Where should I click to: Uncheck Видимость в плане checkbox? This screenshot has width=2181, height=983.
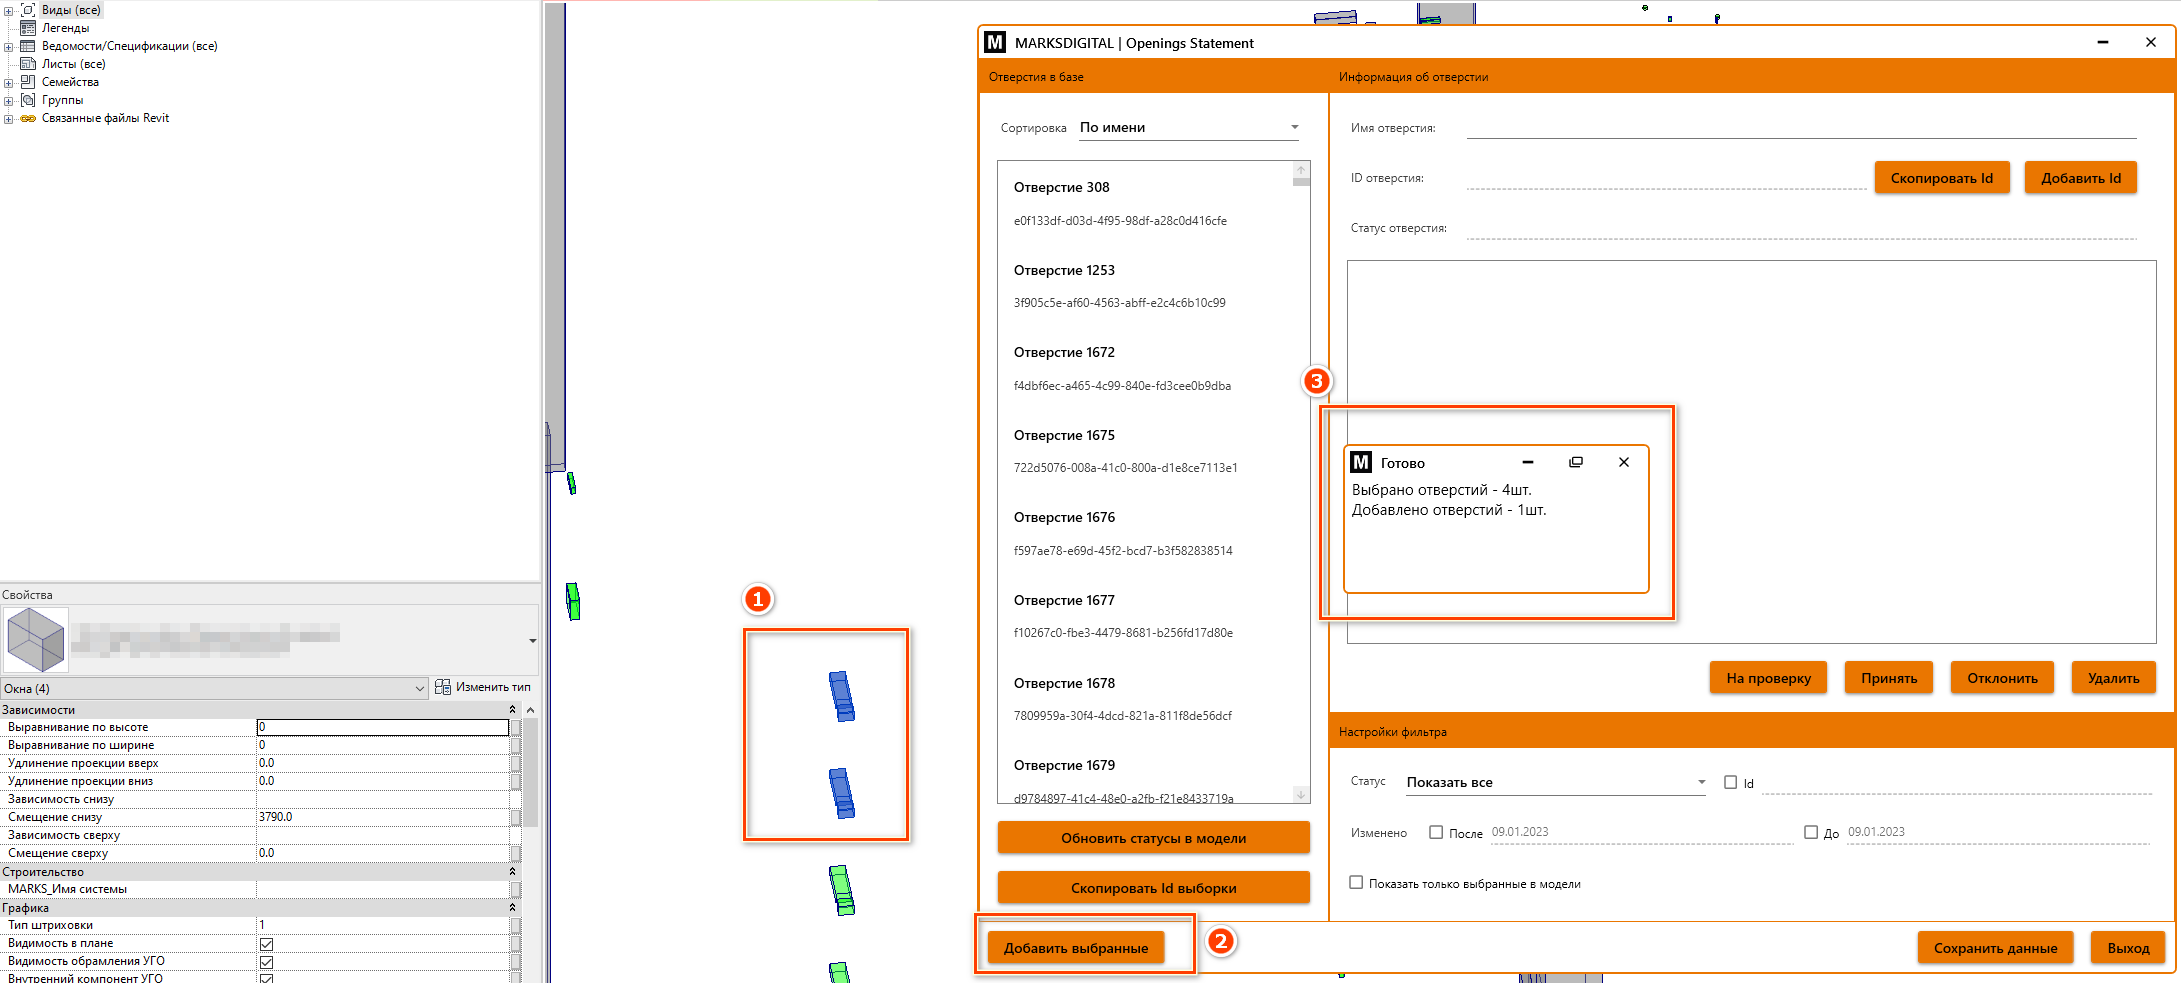point(267,944)
